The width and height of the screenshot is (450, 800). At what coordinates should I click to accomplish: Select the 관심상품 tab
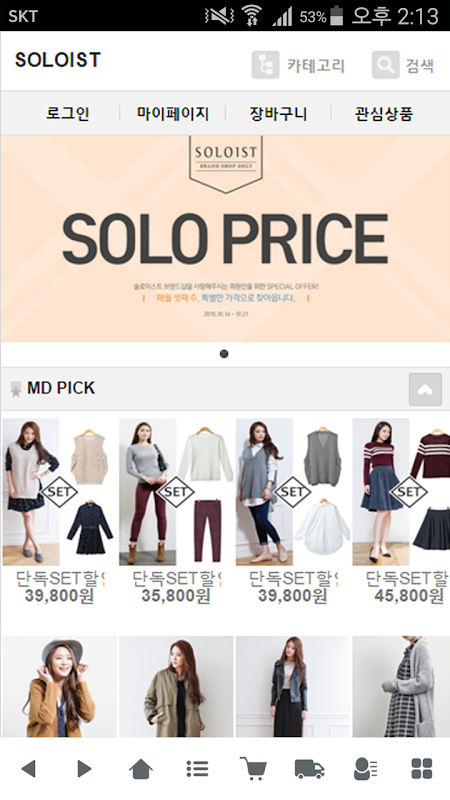coord(384,113)
